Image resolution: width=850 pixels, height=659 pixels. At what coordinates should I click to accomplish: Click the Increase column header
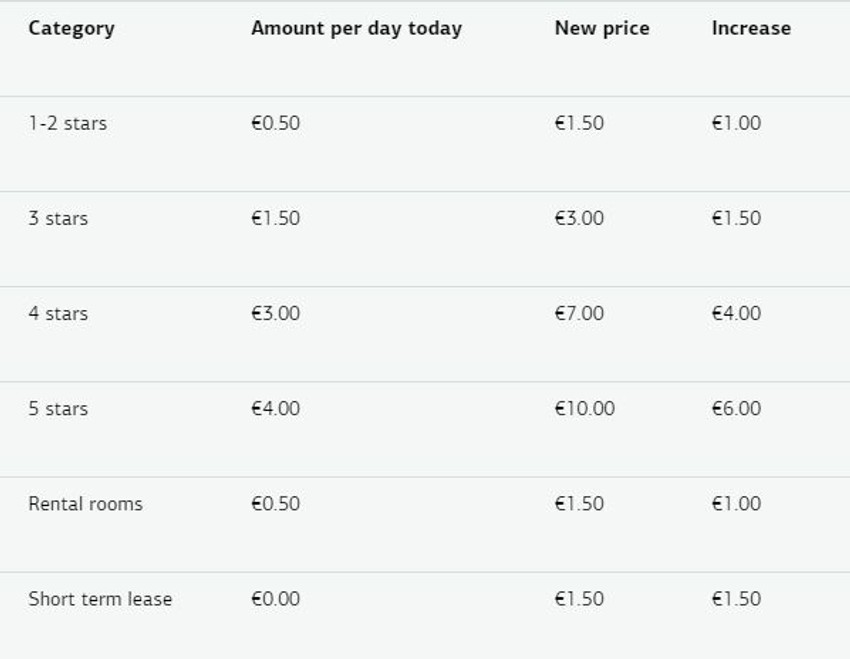[750, 28]
